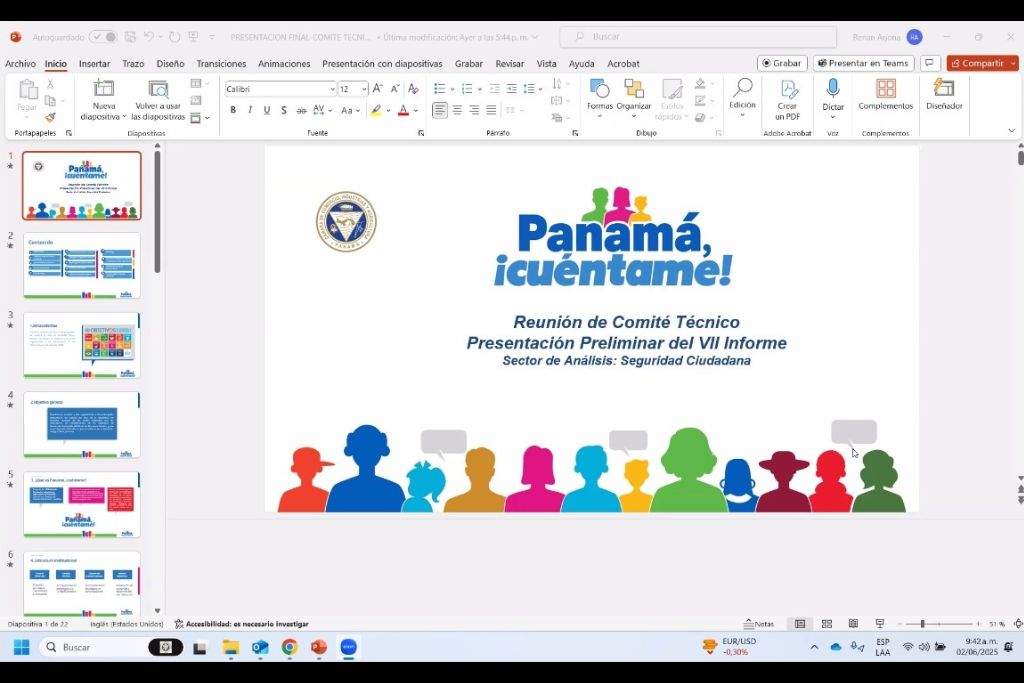Click the Buscar search box in title bar
The image size is (1024, 683).
coord(698,37)
